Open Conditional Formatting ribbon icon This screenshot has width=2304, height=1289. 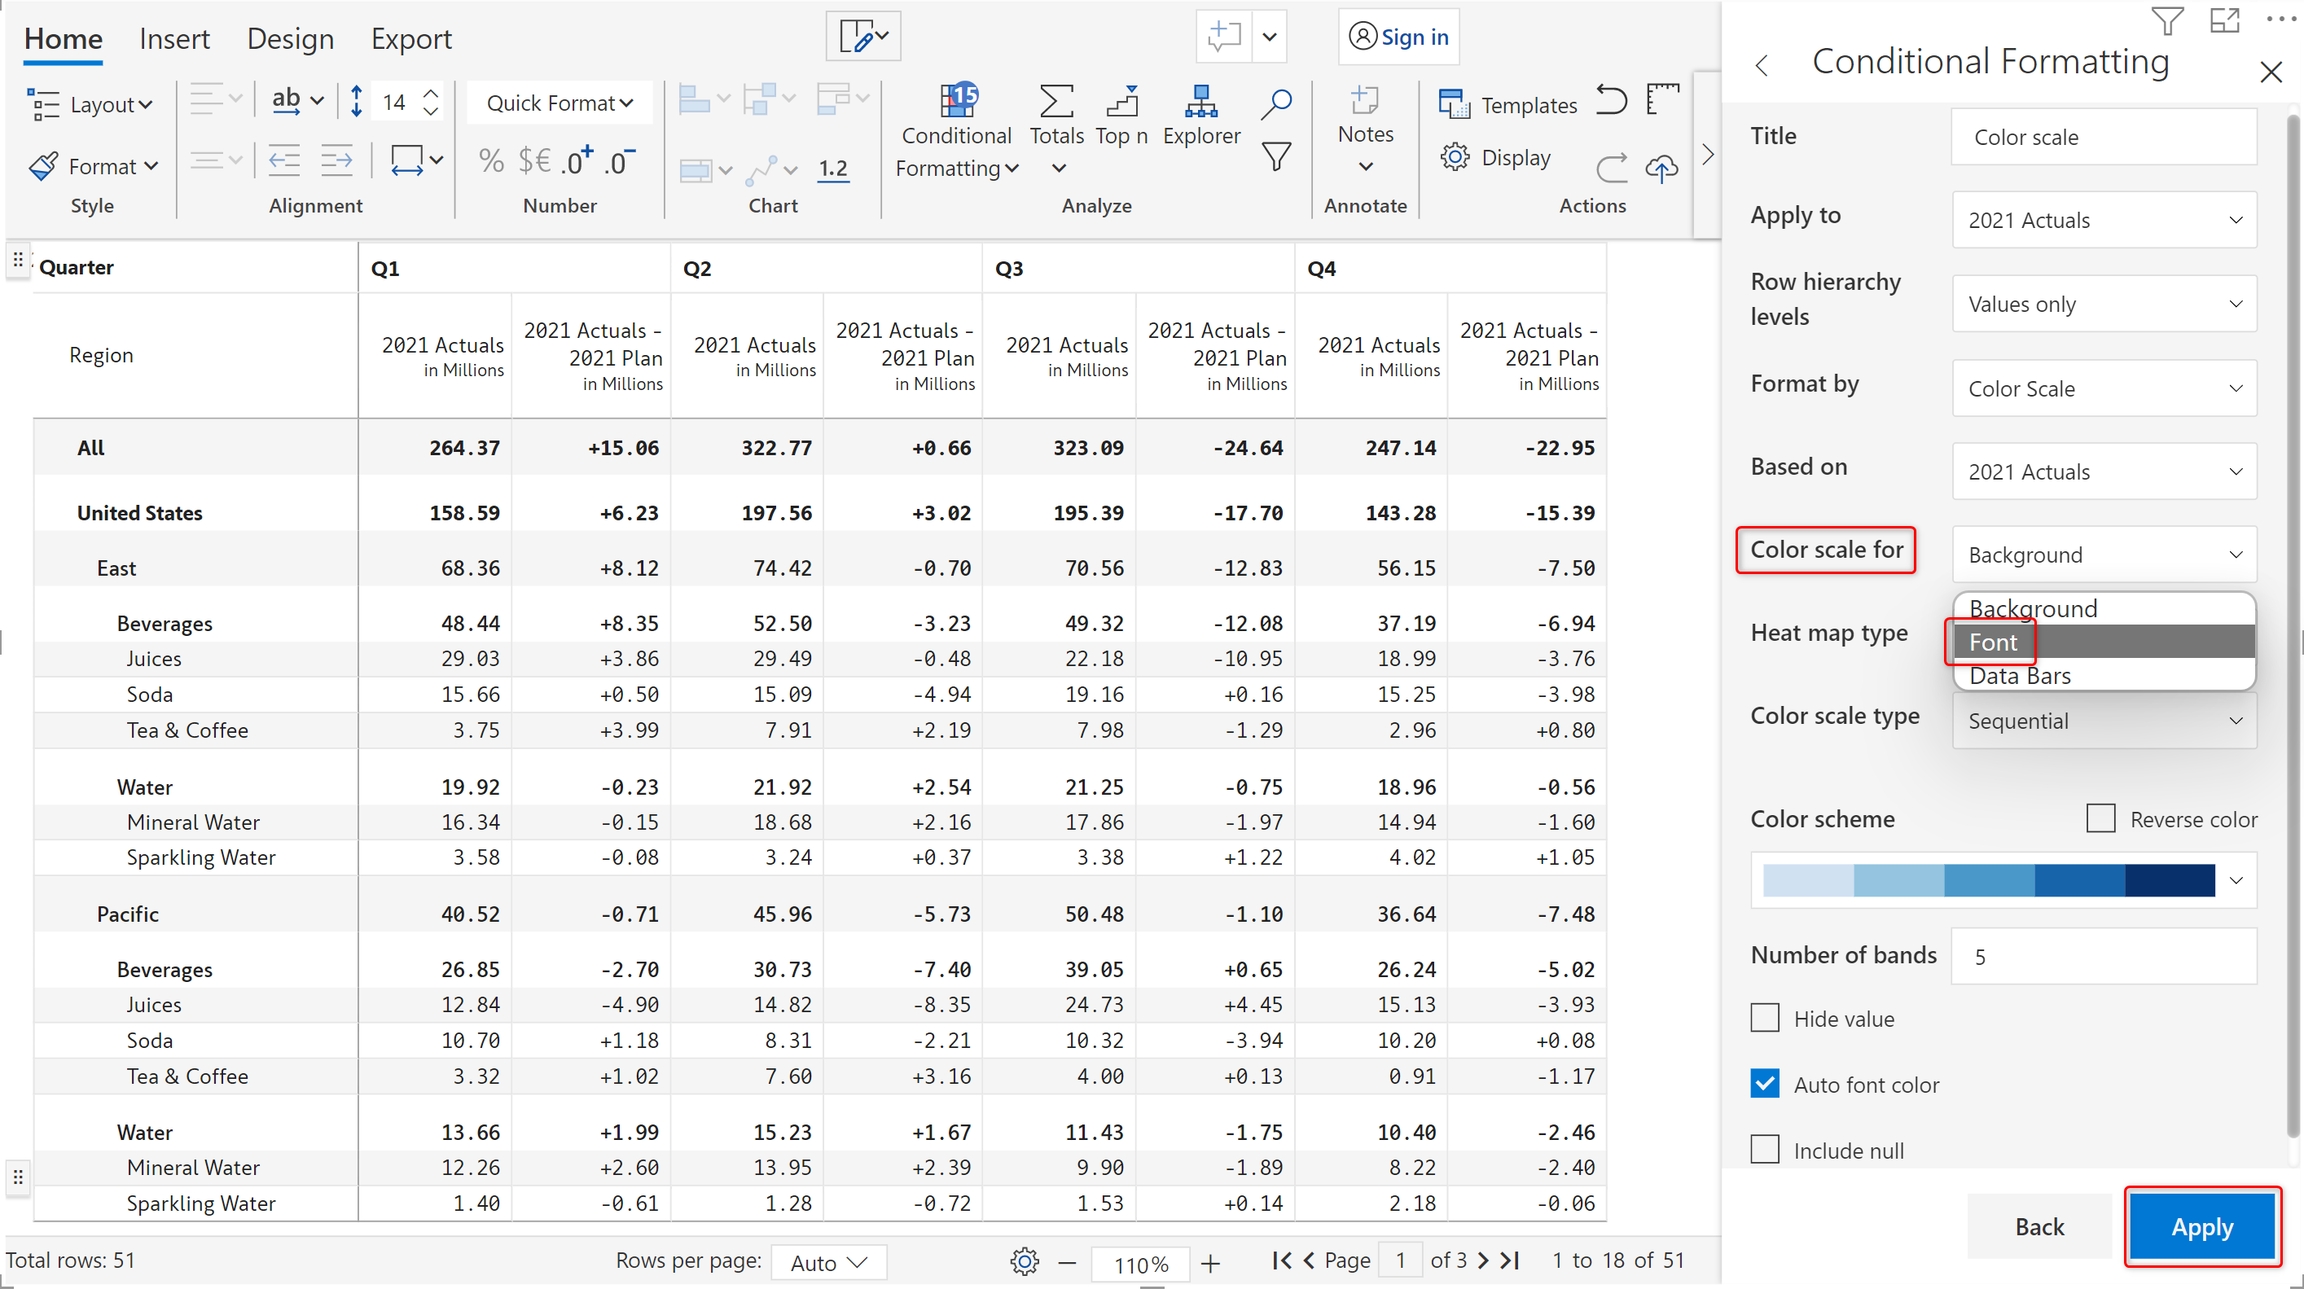tap(957, 100)
